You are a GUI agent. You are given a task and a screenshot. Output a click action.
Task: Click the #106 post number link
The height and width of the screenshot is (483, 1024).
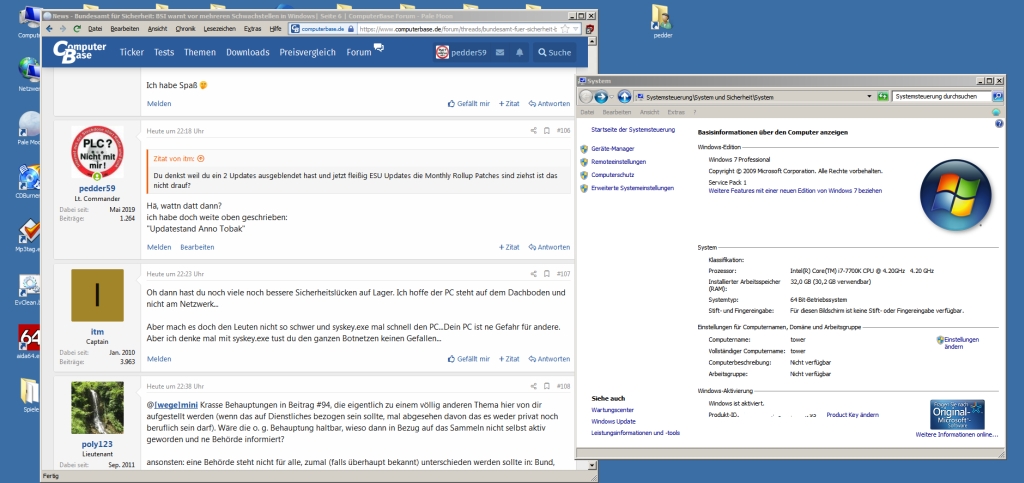(x=564, y=131)
